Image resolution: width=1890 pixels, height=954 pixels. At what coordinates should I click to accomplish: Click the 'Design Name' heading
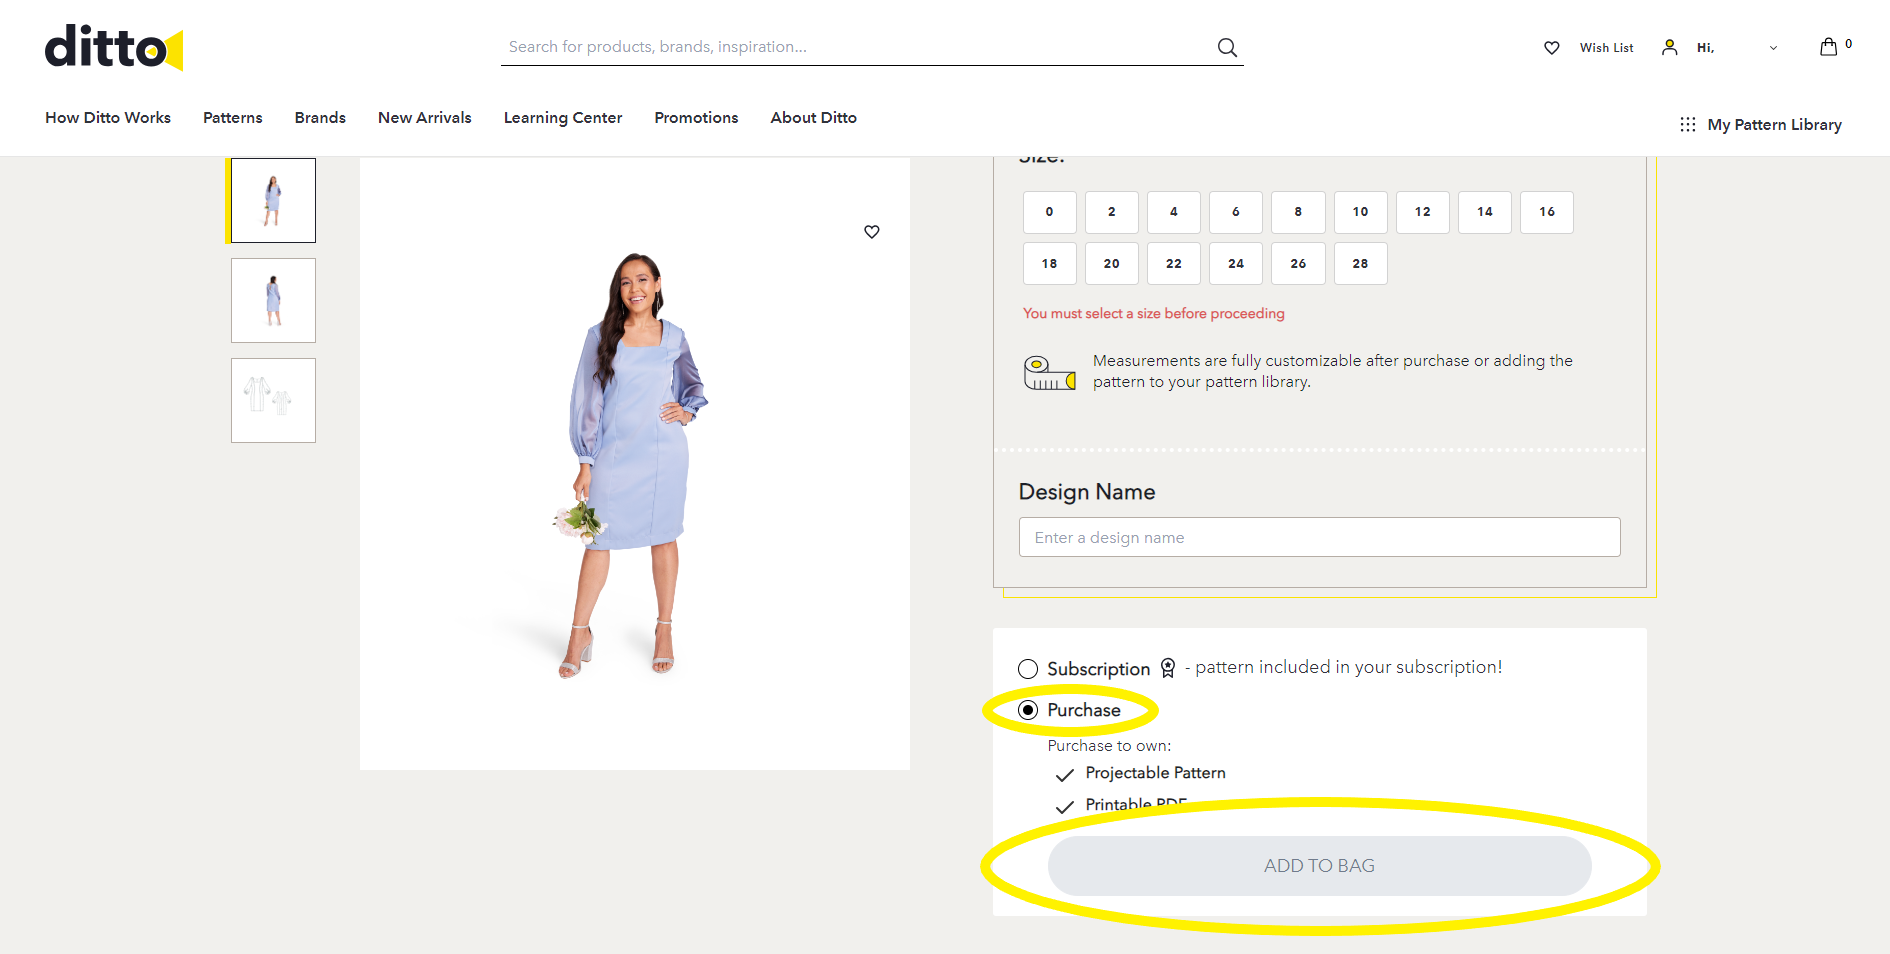click(x=1087, y=492)
